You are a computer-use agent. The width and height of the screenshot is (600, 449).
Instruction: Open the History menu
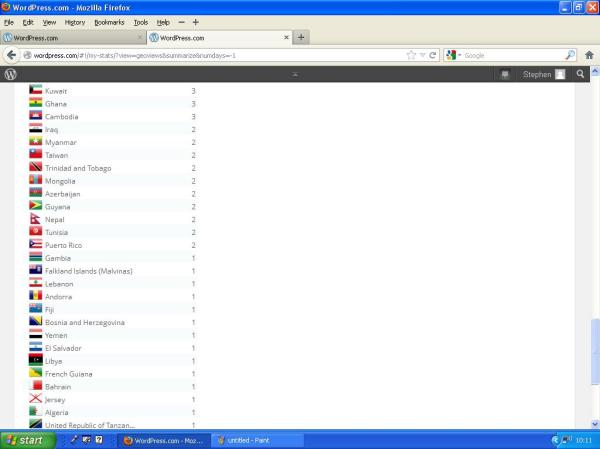pos(75,21)
